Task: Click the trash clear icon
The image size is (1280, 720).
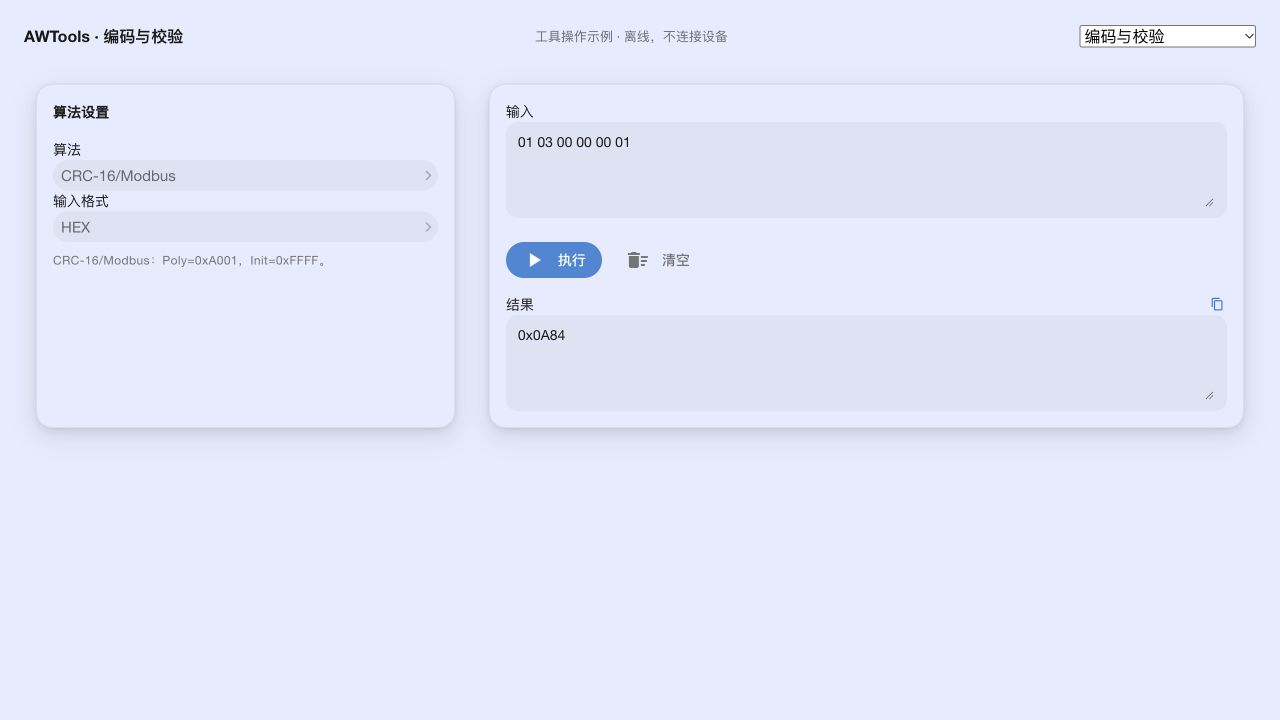Action: (x=637, y=260)
